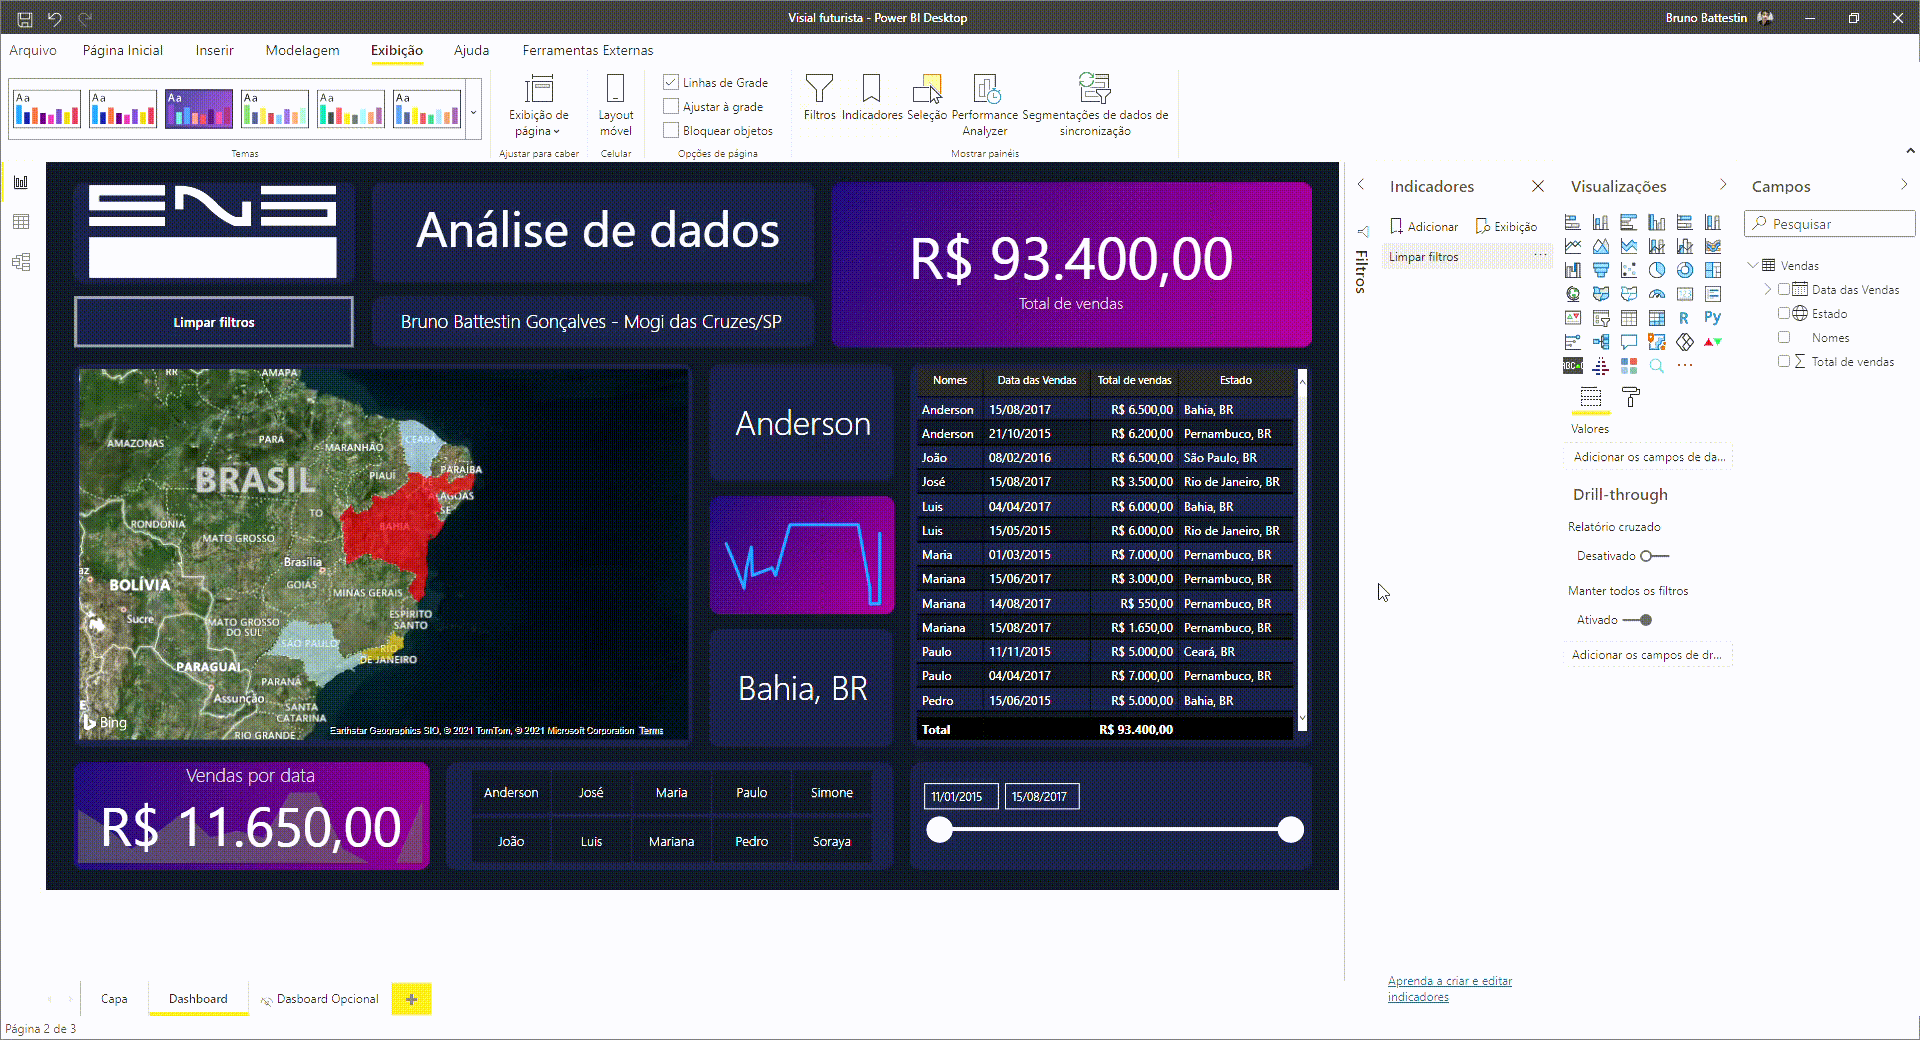1920x1040 pixels.
Task: Select the globe map visual
Action: pos(1573,294)
